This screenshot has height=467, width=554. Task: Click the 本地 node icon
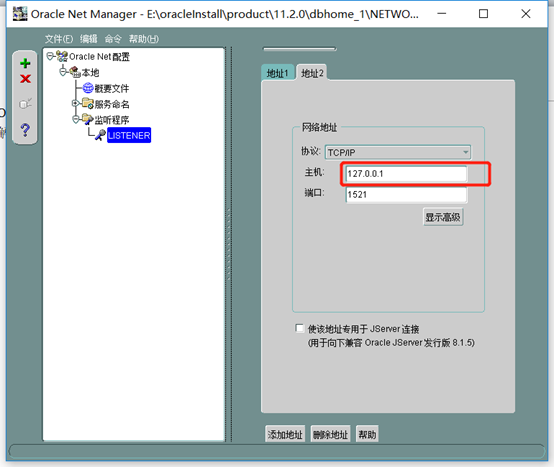(75, 72)
